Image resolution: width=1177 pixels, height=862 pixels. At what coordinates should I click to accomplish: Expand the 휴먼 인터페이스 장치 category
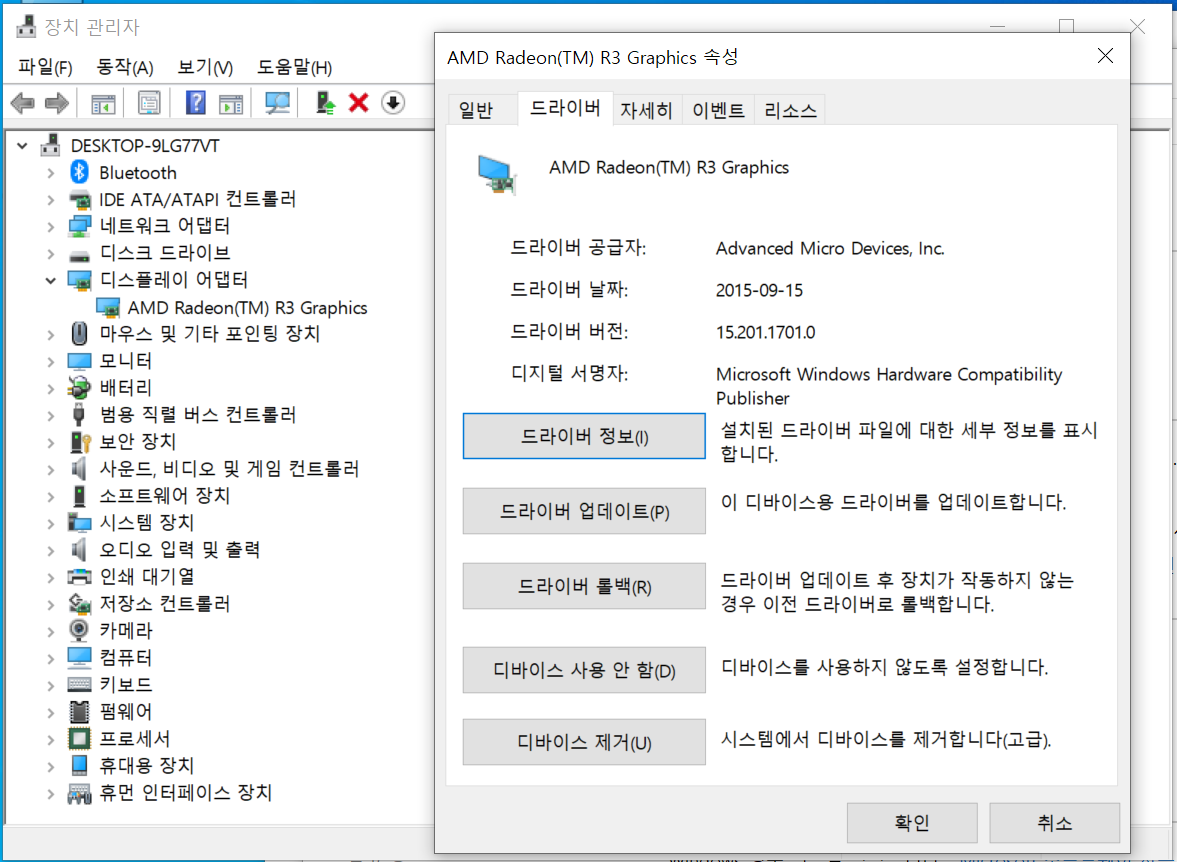point(50,794)
